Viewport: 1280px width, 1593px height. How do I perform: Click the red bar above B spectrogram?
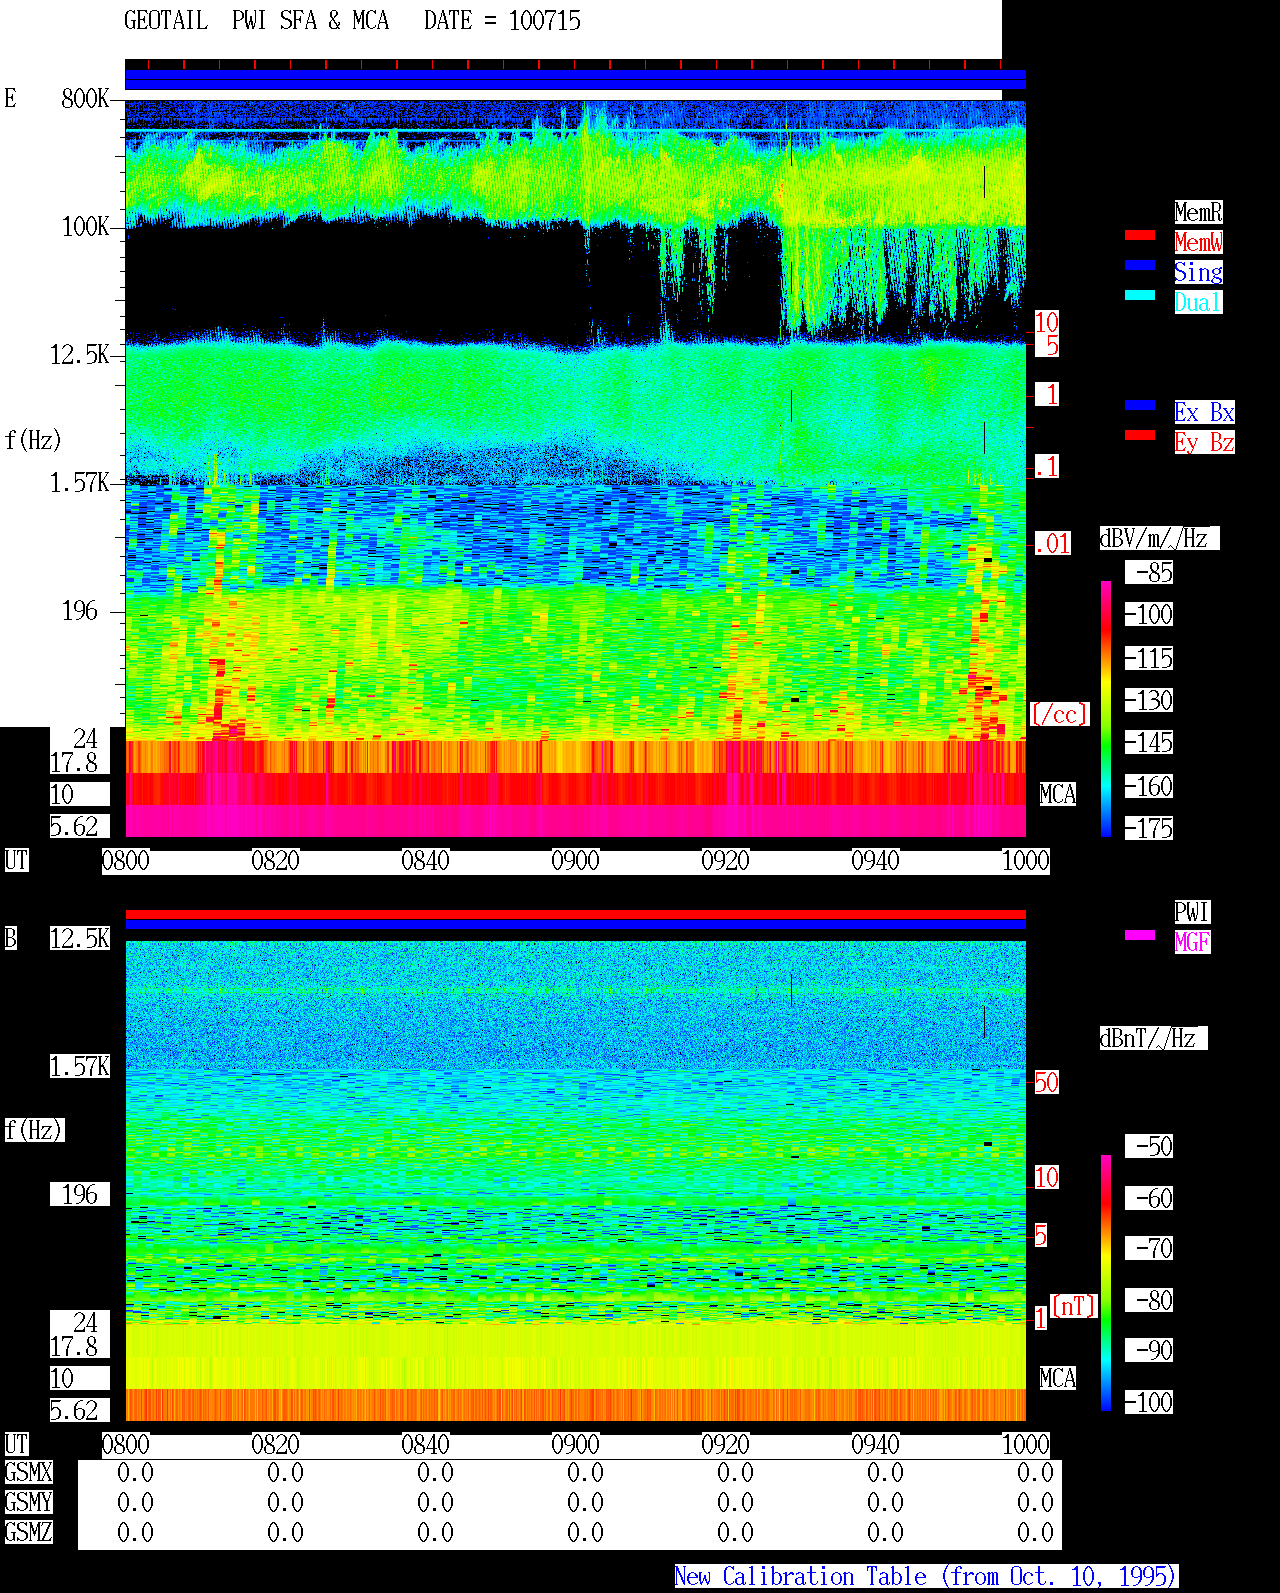pyautogui.click(x=575, y=915)
